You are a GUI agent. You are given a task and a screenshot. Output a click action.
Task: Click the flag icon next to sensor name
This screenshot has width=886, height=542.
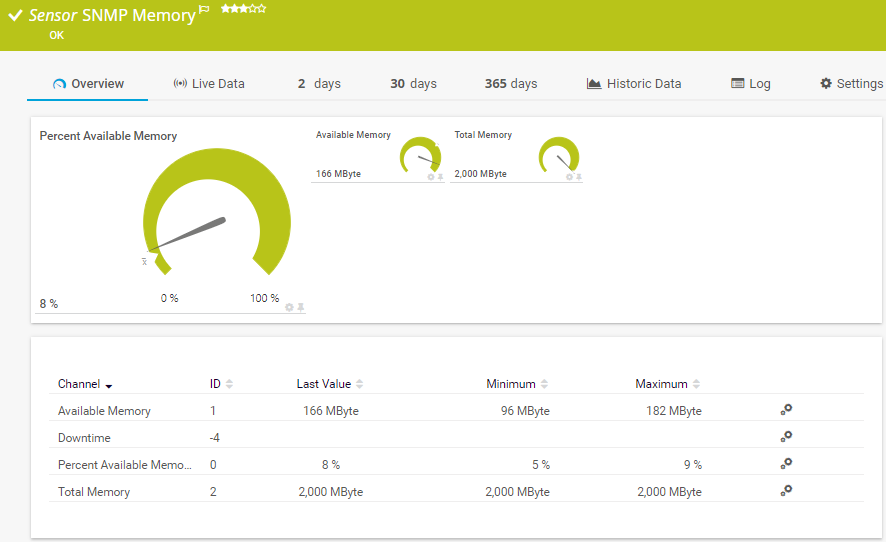[205, 10]
